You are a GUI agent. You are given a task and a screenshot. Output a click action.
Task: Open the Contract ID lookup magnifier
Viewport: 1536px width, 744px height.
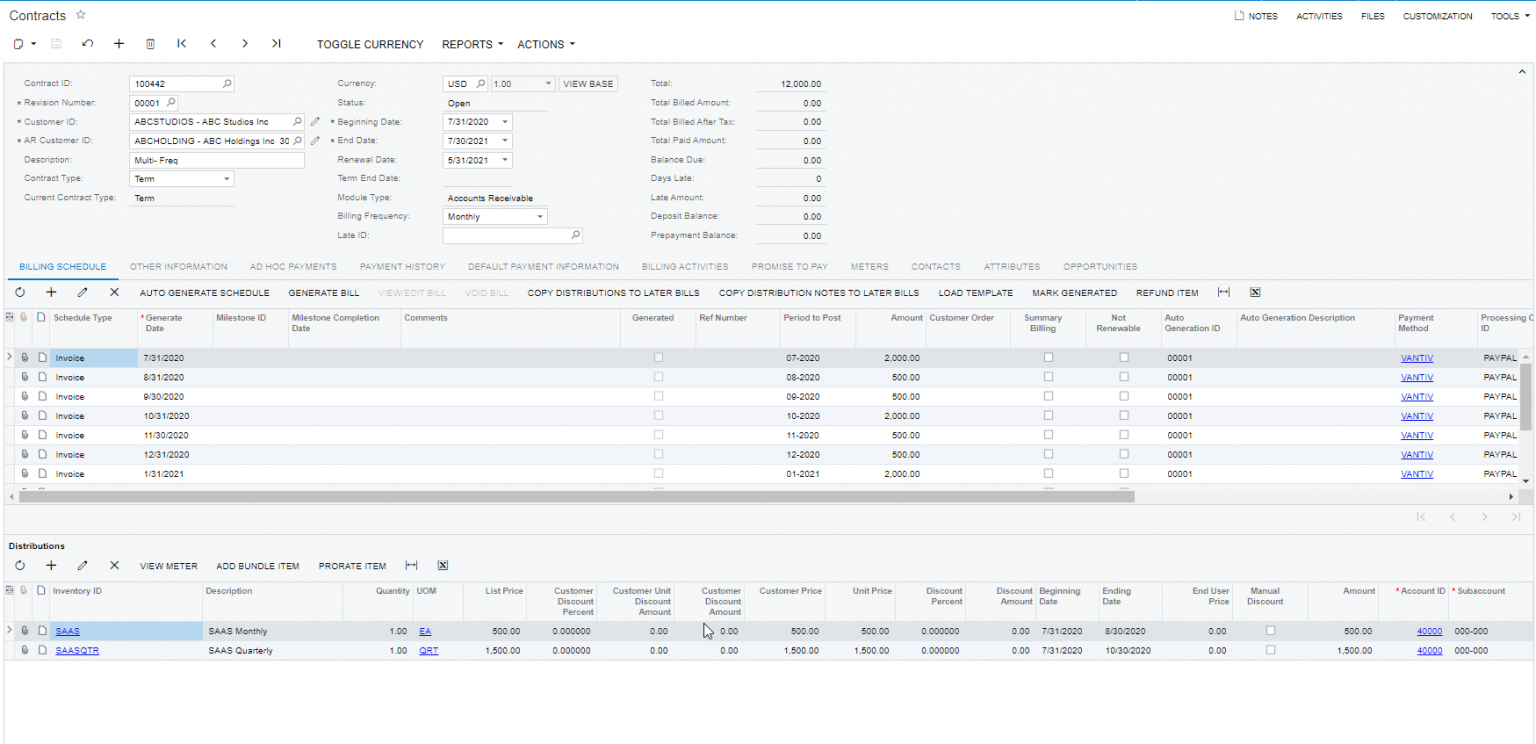(227, 83)
